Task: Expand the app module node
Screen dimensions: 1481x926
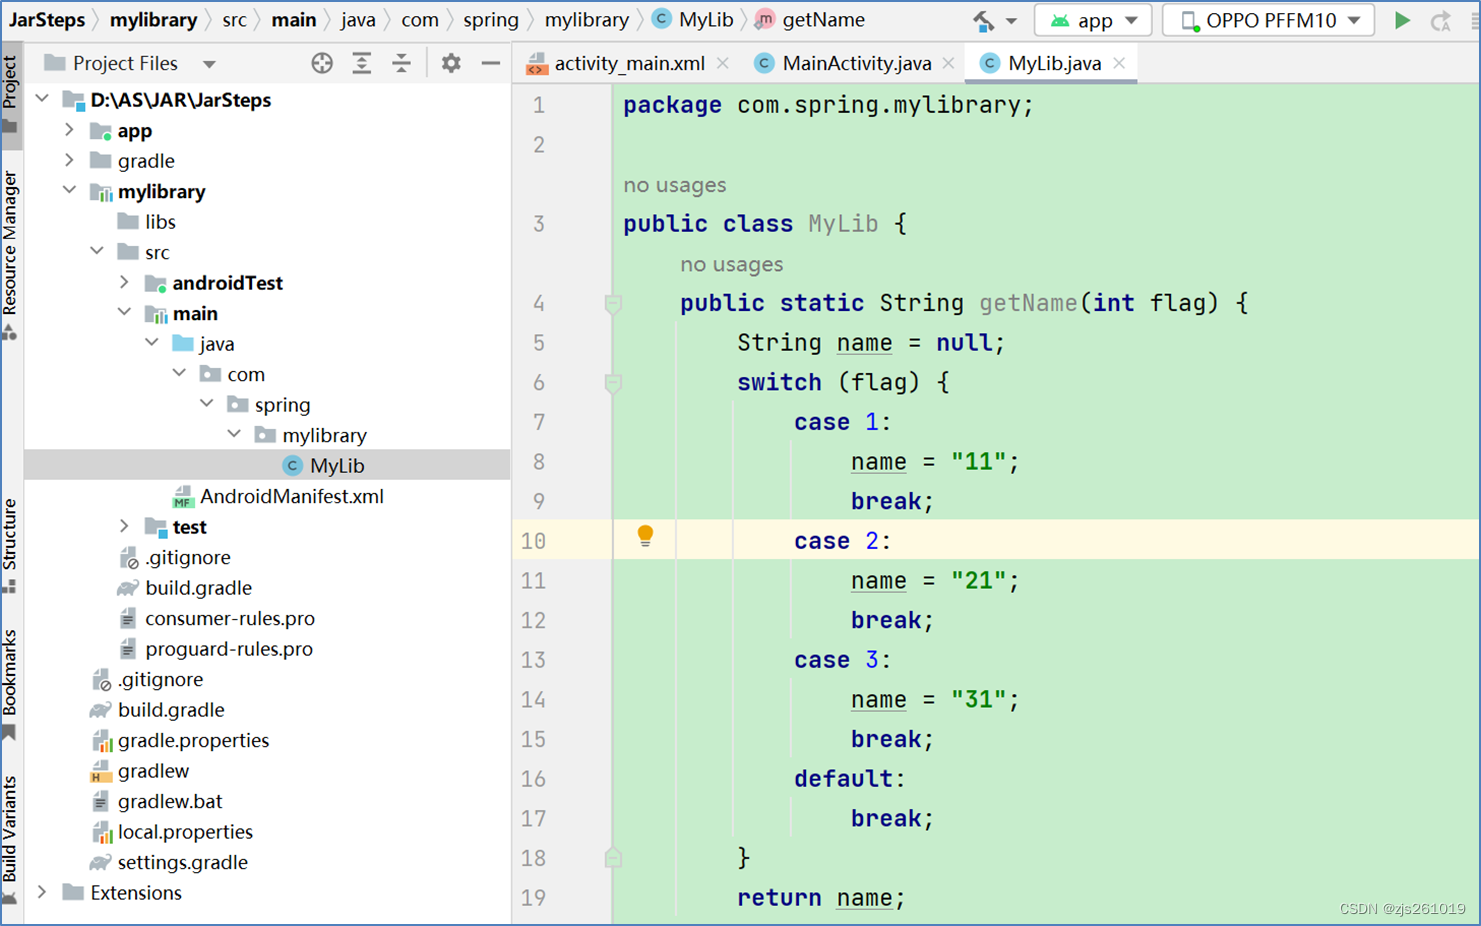Action: [69, 130]
